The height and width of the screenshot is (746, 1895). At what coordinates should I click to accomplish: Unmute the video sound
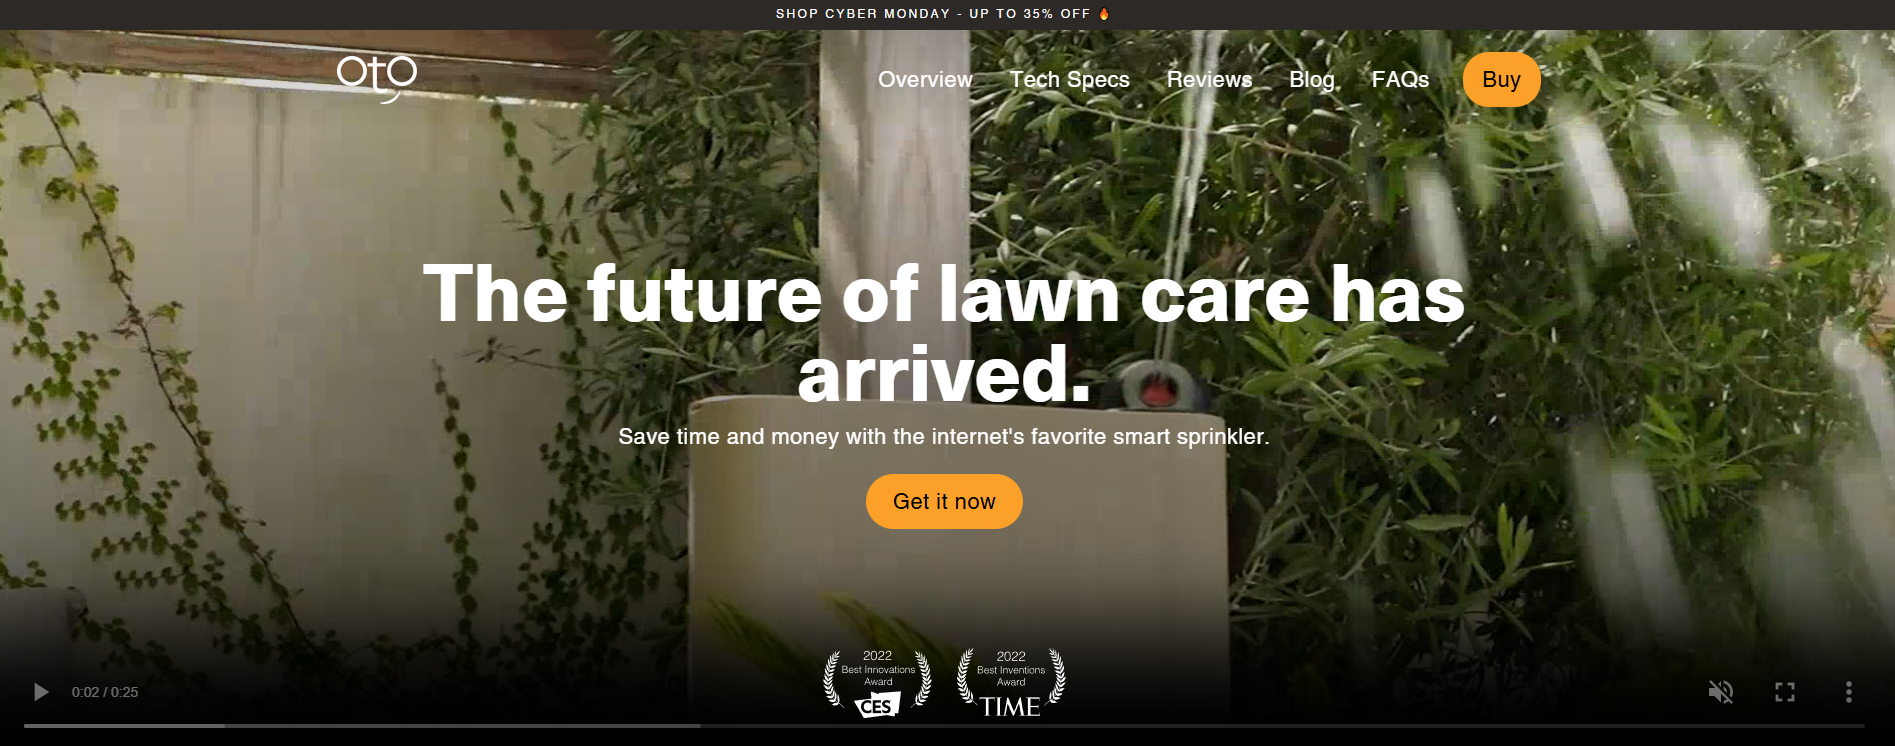coord(1720,692)
